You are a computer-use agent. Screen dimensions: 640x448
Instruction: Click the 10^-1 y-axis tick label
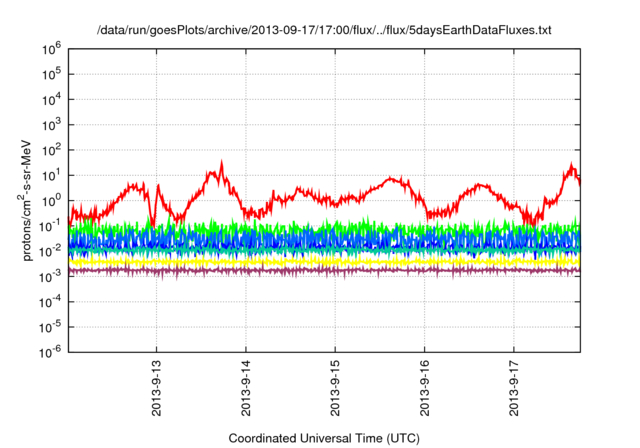(50, 226)
